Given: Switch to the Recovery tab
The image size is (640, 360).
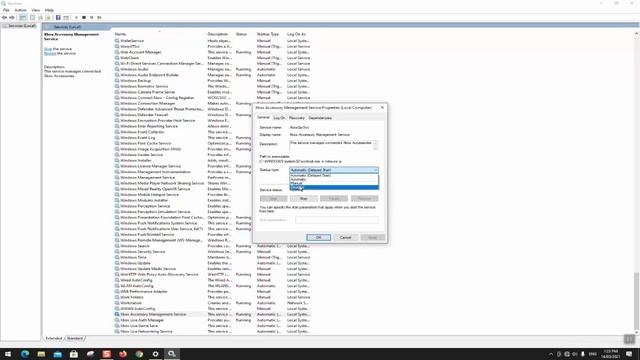Looking at the screenshot, I should coord(297,118).
